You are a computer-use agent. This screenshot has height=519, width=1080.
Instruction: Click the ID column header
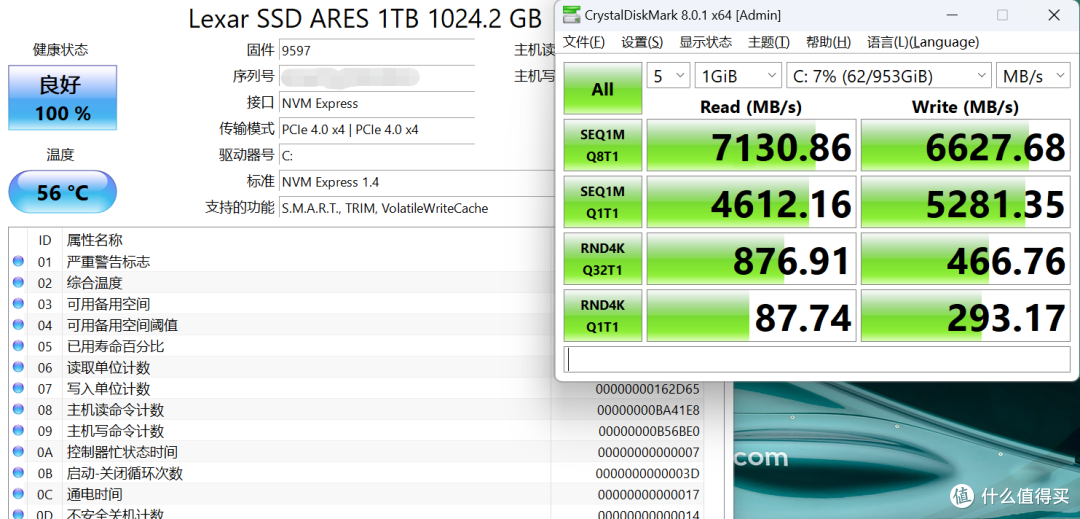tap(45, 240)
